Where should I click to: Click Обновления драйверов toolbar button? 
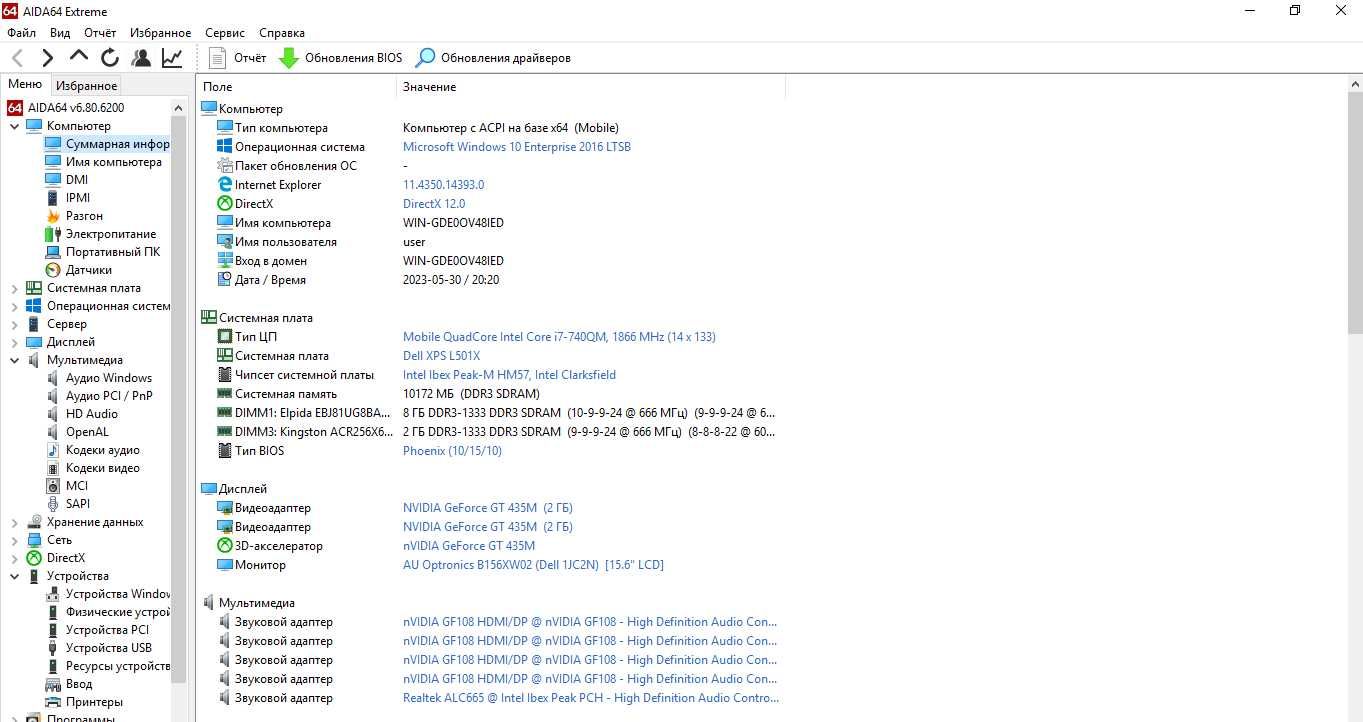(x=493, y=58)
